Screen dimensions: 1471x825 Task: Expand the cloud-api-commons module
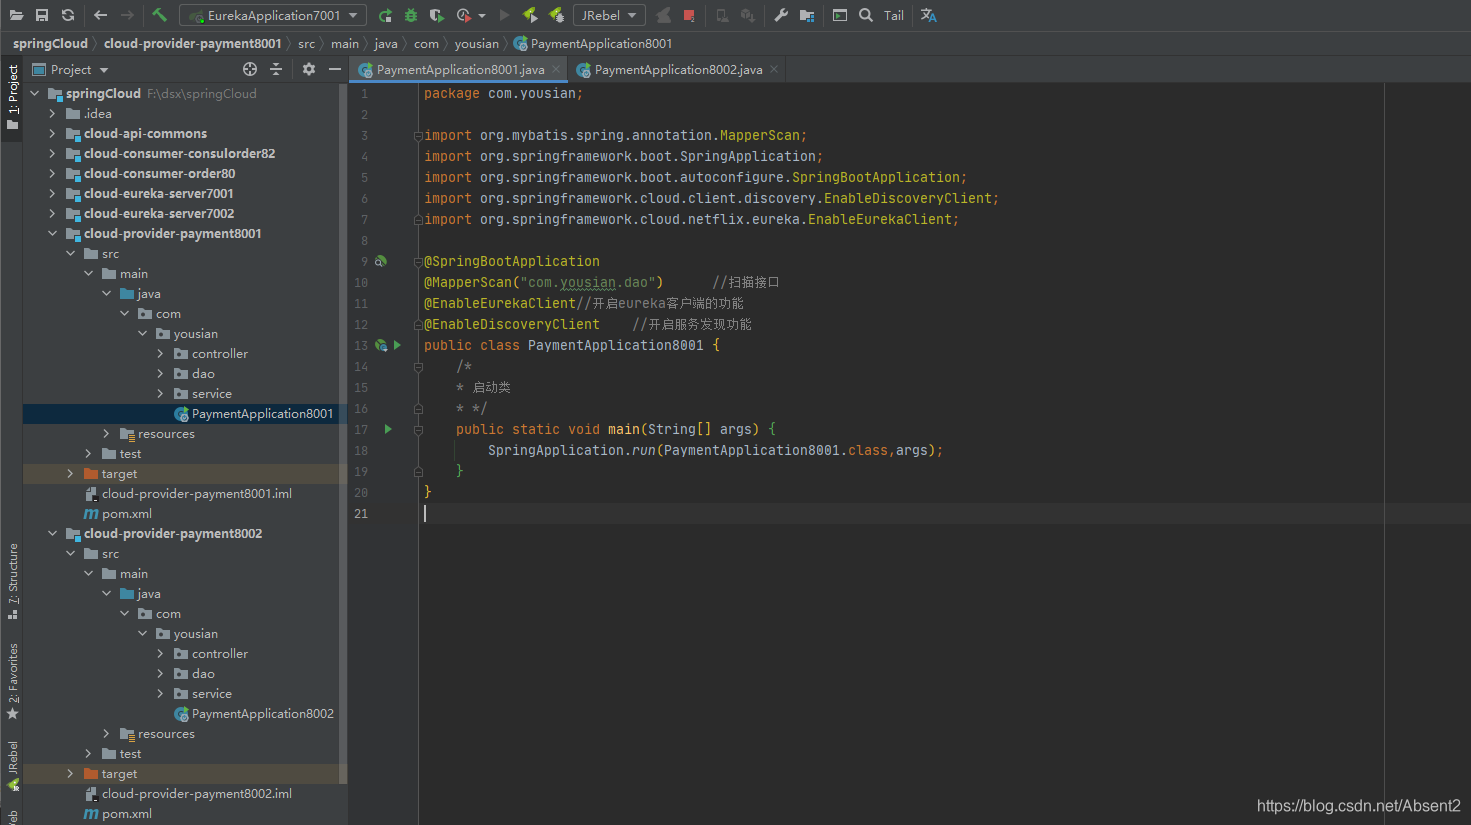[53, 133]
